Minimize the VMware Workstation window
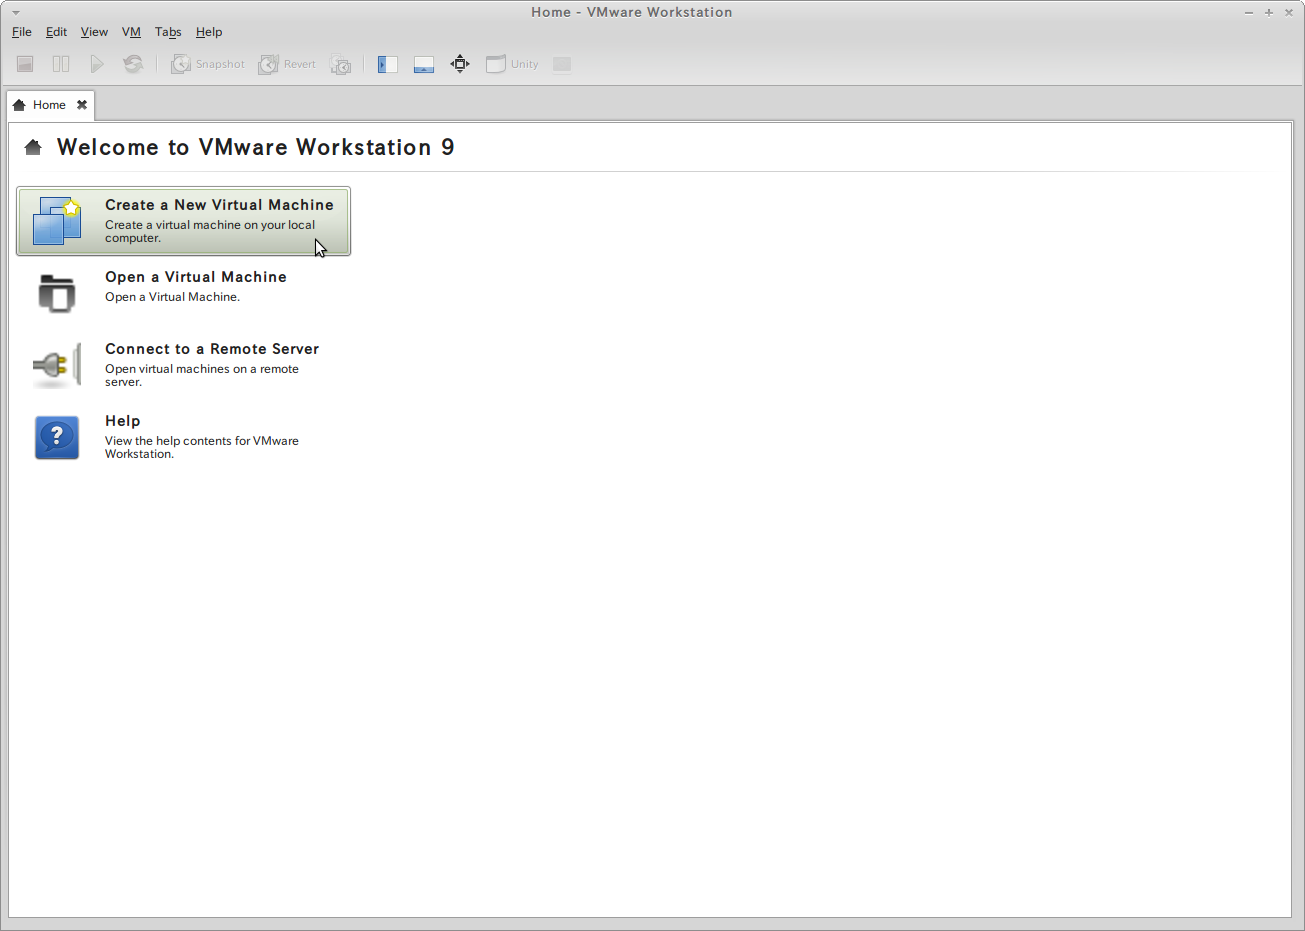Image resolution: width=1305 pixels, height=931 pixels. [1249, 12]
